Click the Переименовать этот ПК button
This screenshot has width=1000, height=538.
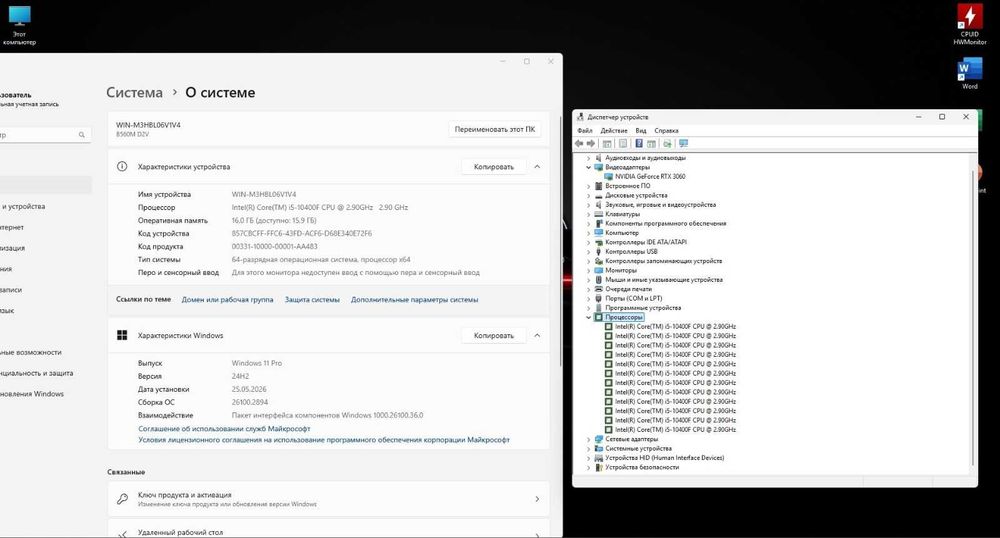pos(495,129)
